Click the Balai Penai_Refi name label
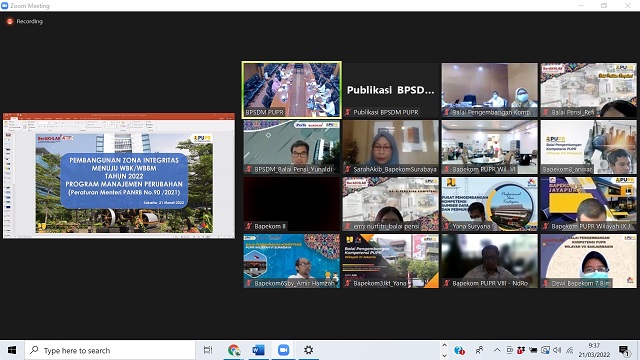Viewport: 640px width, 360px height. 572,112
